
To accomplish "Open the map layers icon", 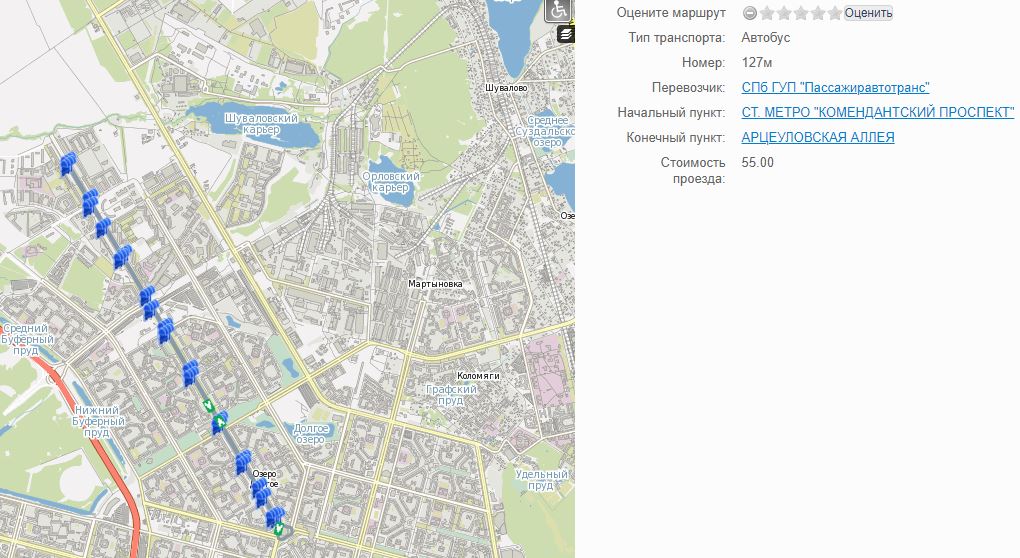I will coord(566,34).
